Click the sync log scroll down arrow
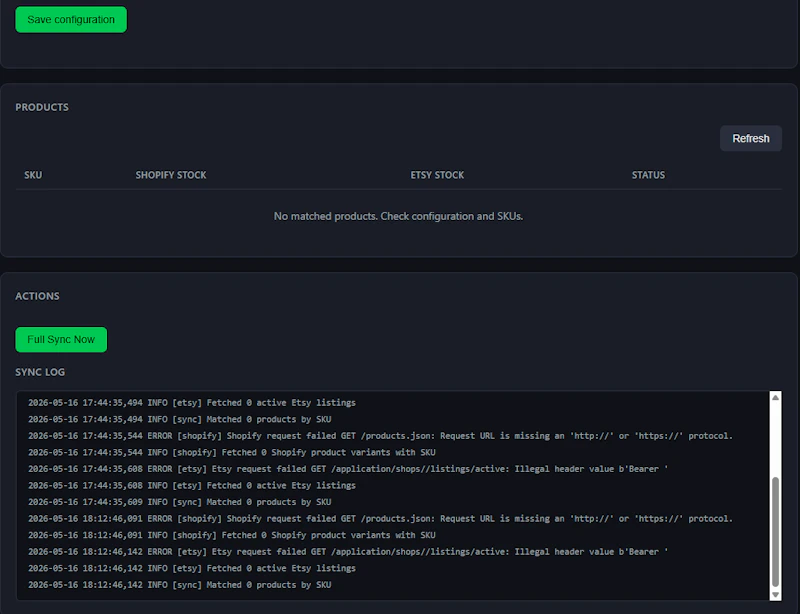 pyautogui.click(x=776, y=594)
